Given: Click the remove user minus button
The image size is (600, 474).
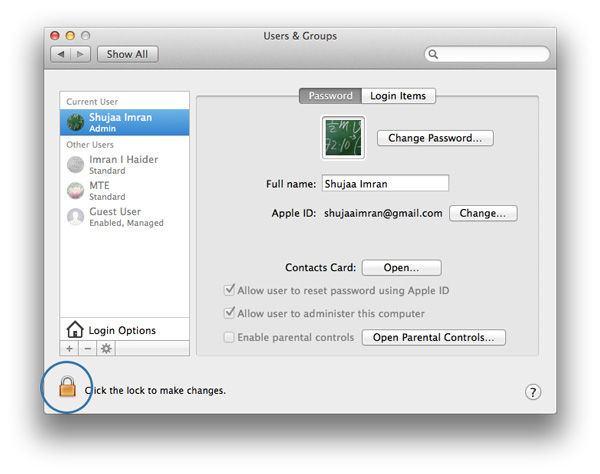Looking at the screenshot, I should click(88, 349).
